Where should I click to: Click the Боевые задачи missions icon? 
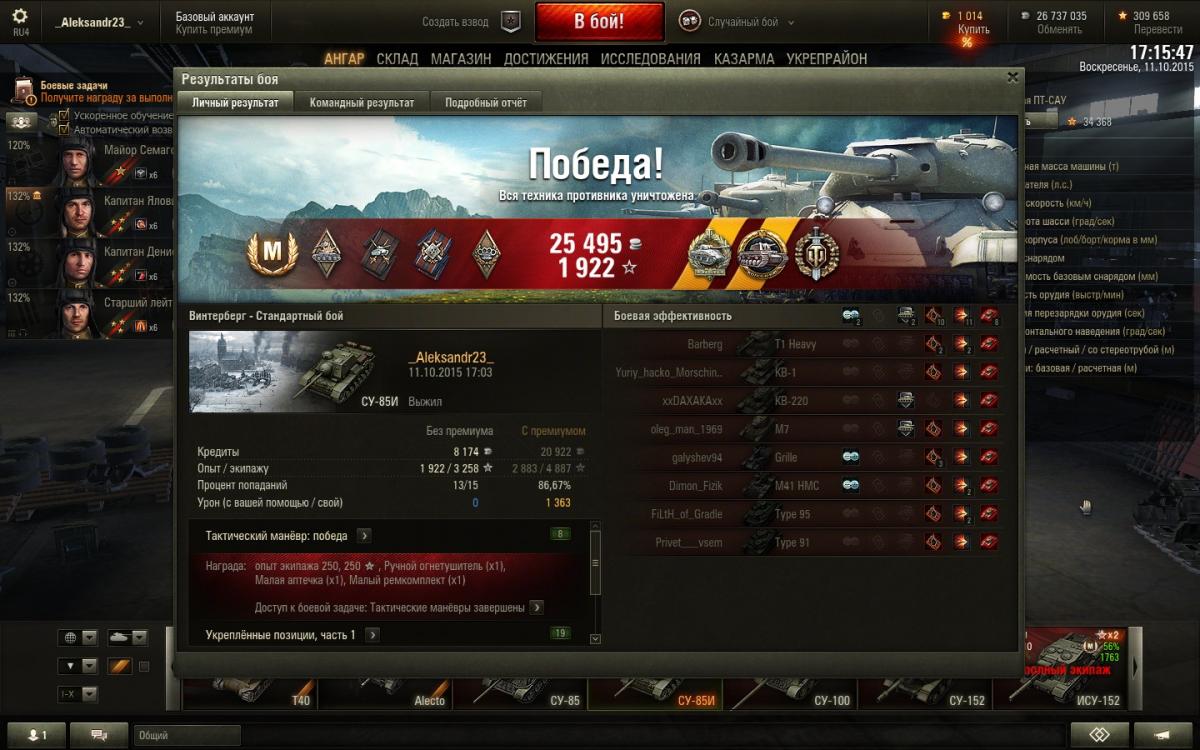click(x=22, y=93)
